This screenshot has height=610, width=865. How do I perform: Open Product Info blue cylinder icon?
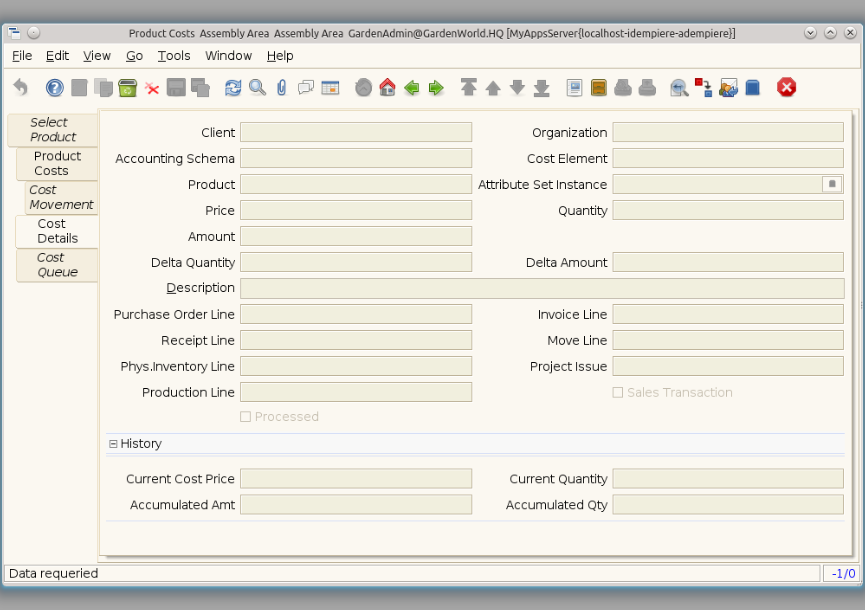click(752, 87)
